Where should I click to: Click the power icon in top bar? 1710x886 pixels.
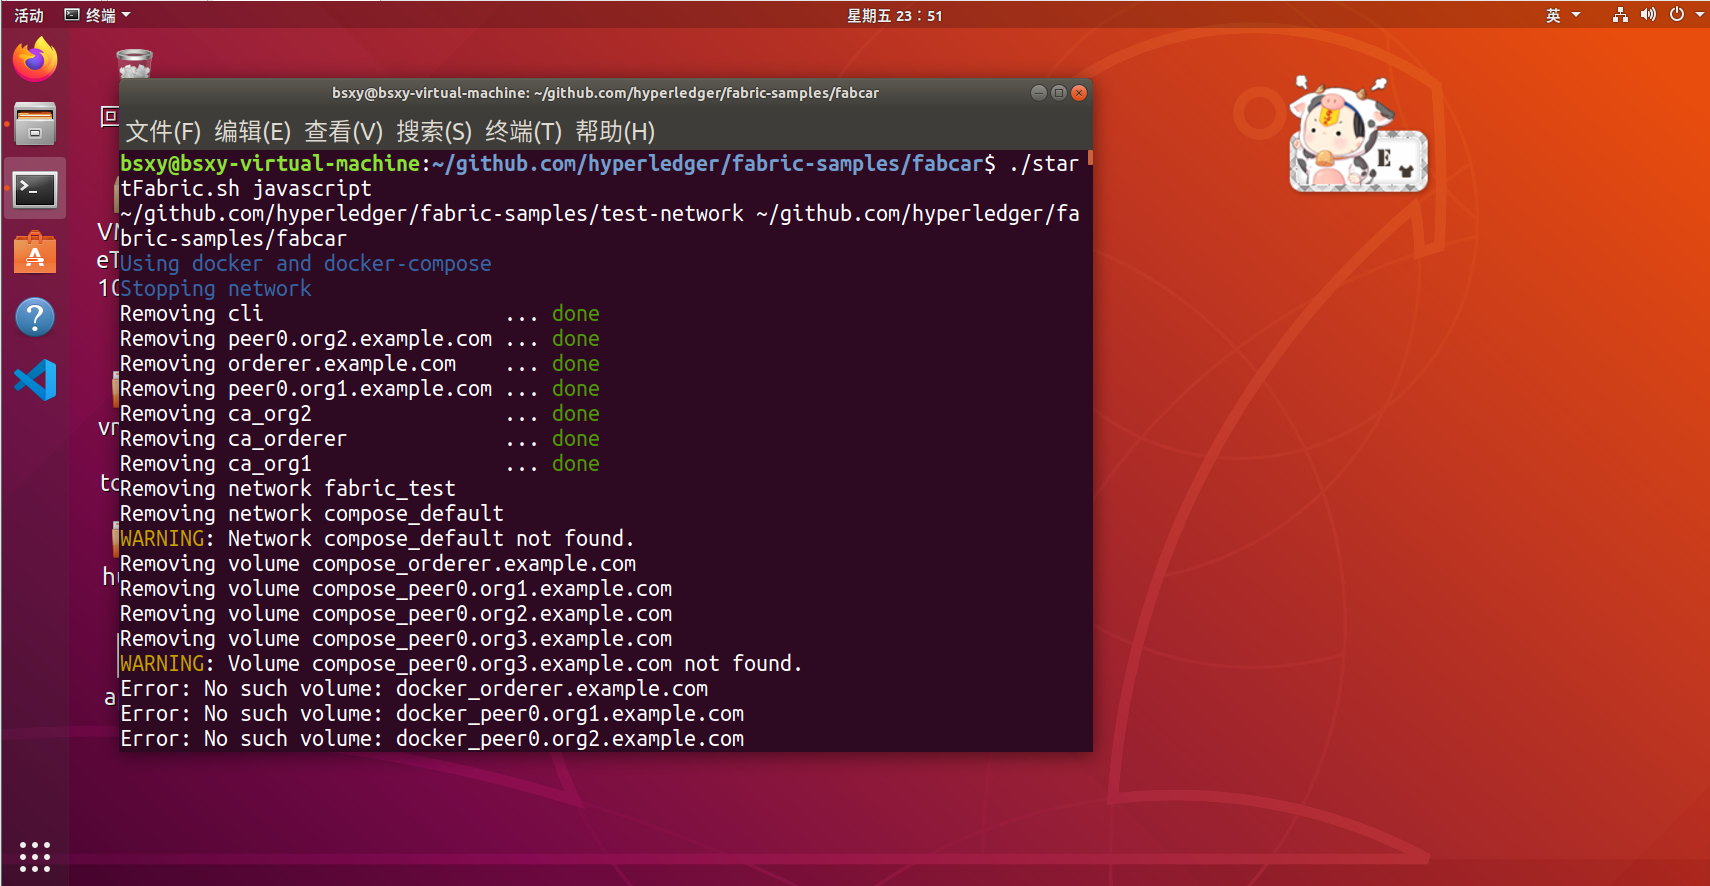pos(1677,15)
